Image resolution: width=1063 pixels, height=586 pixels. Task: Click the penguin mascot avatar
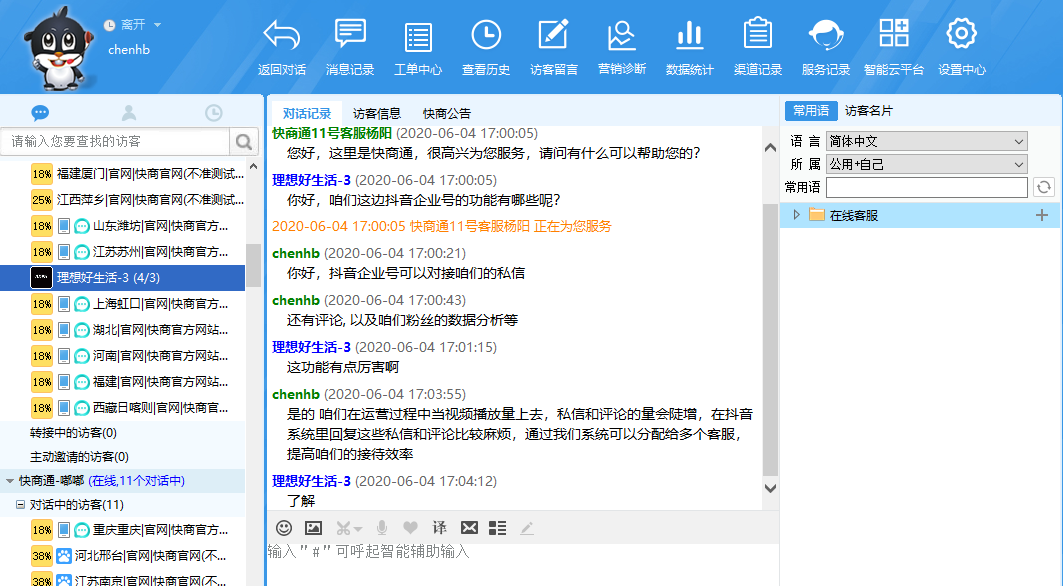58,49
